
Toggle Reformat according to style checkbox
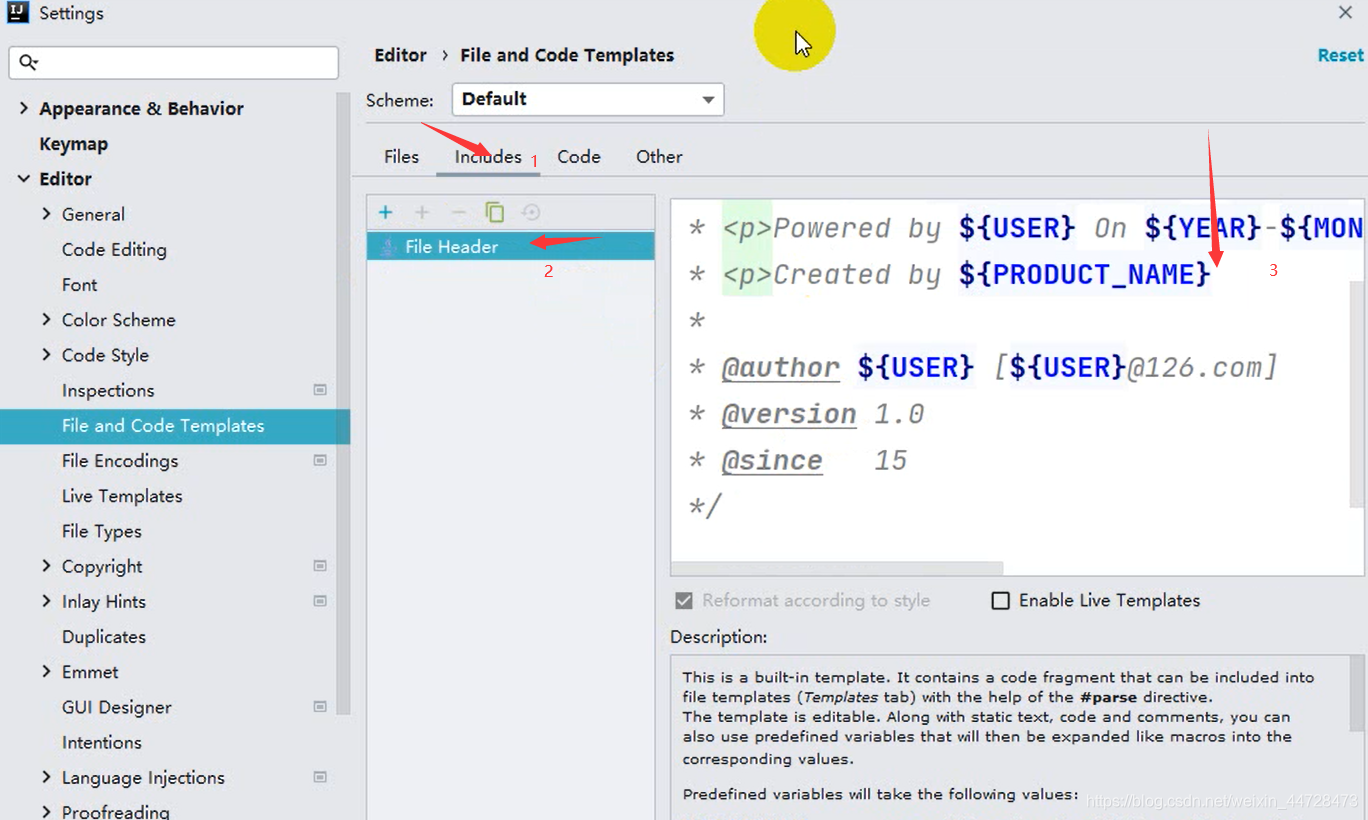pyautogui.click(x=684, y=601)
